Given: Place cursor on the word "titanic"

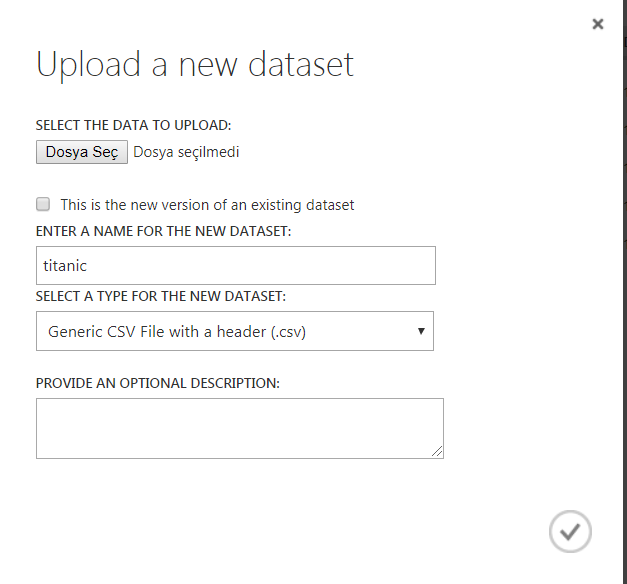Looking at the screenshot, I should pyautogui.click(x=65, y=266).
